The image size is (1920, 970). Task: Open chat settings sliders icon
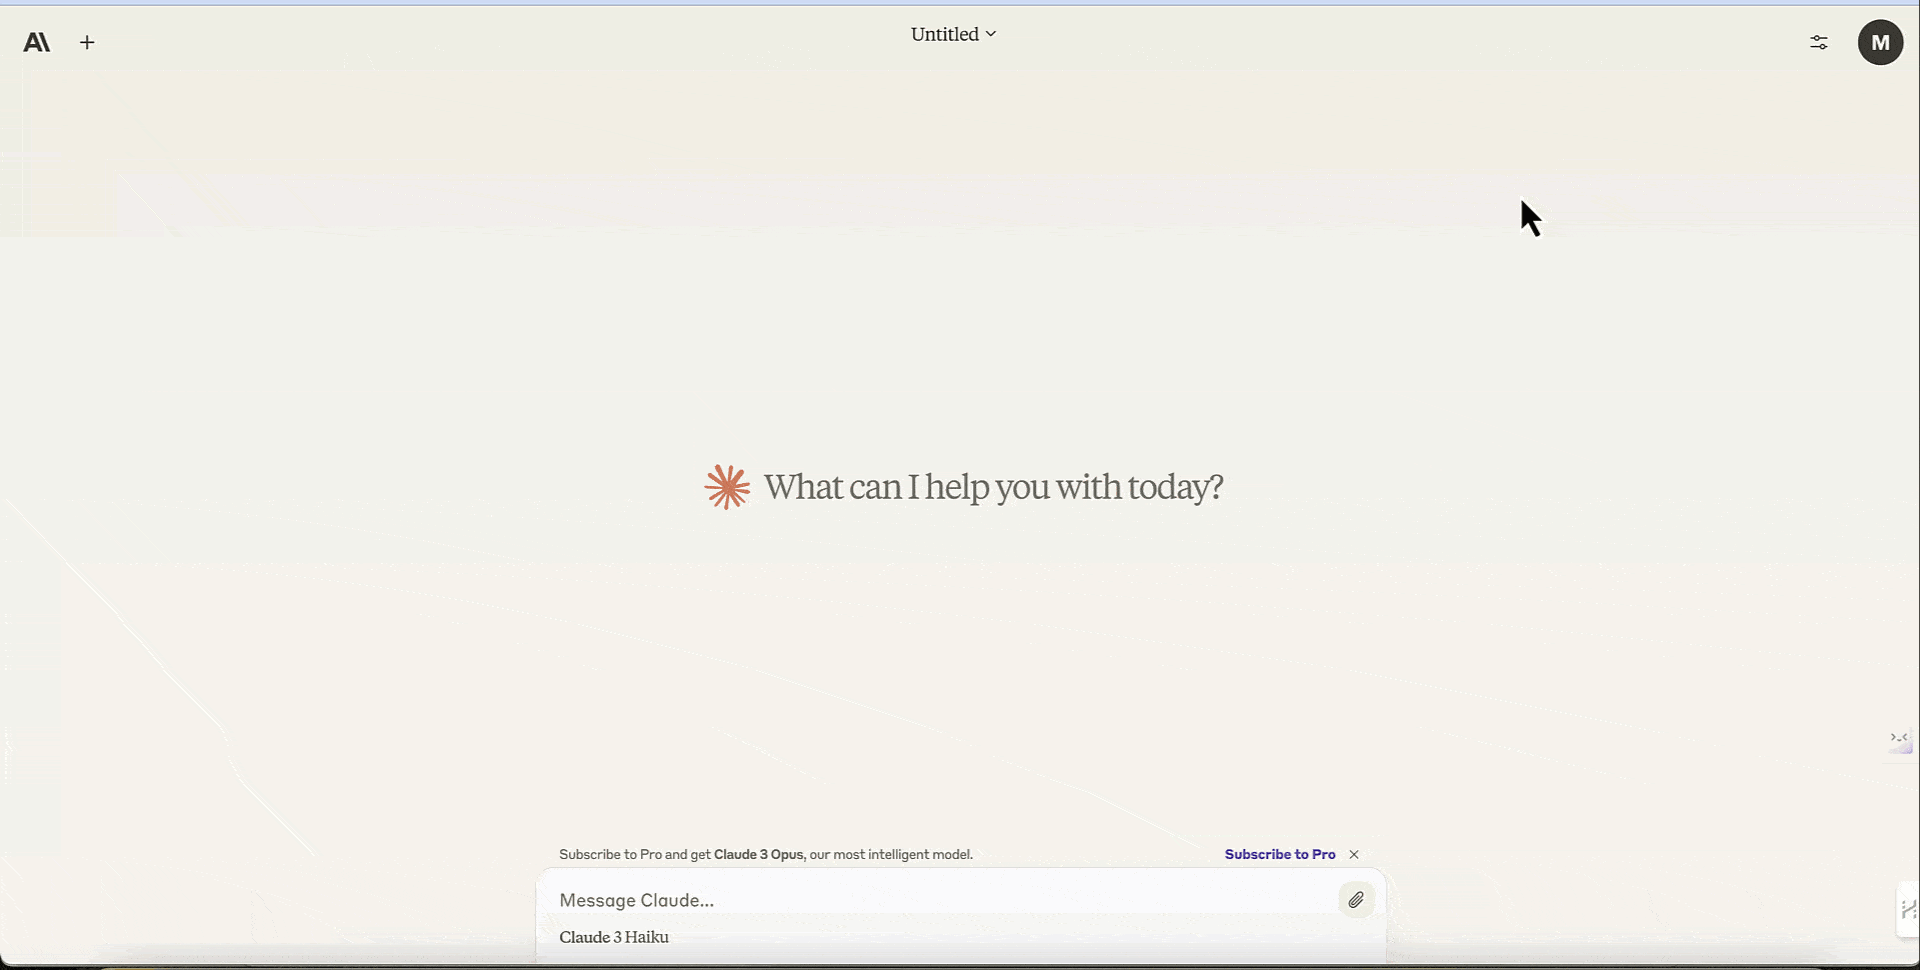point(1819,42)
